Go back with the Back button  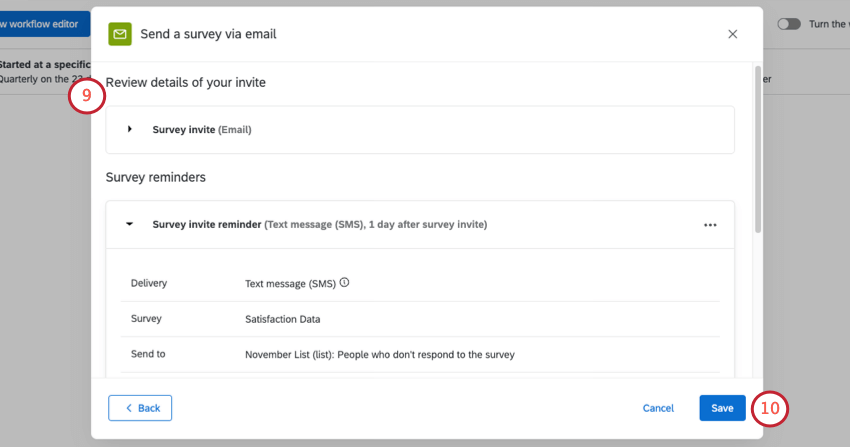click(140, 408)
